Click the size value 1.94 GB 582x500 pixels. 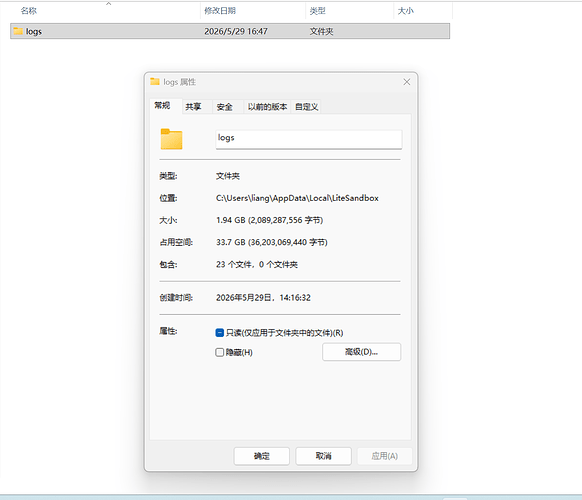269,220
